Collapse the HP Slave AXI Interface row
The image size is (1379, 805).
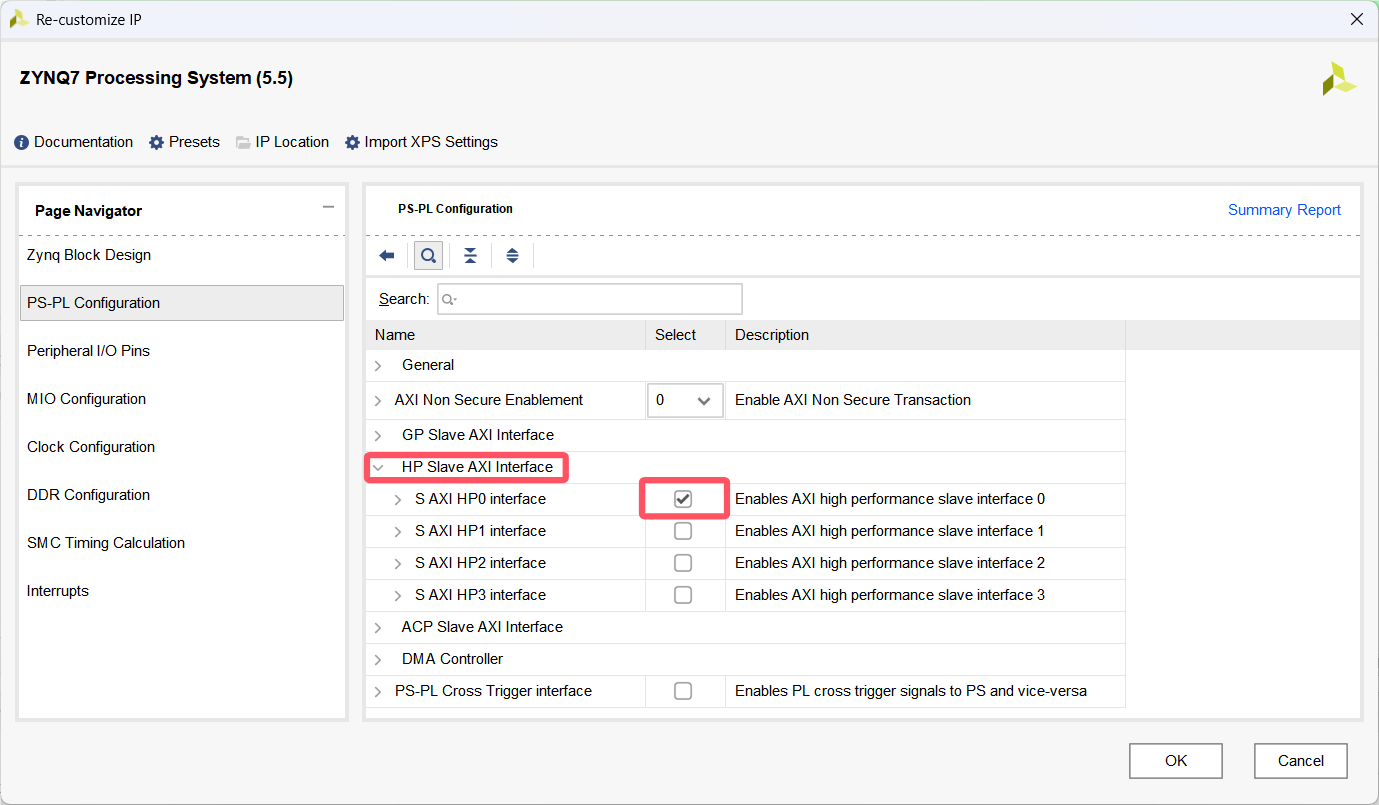(378, 467)
